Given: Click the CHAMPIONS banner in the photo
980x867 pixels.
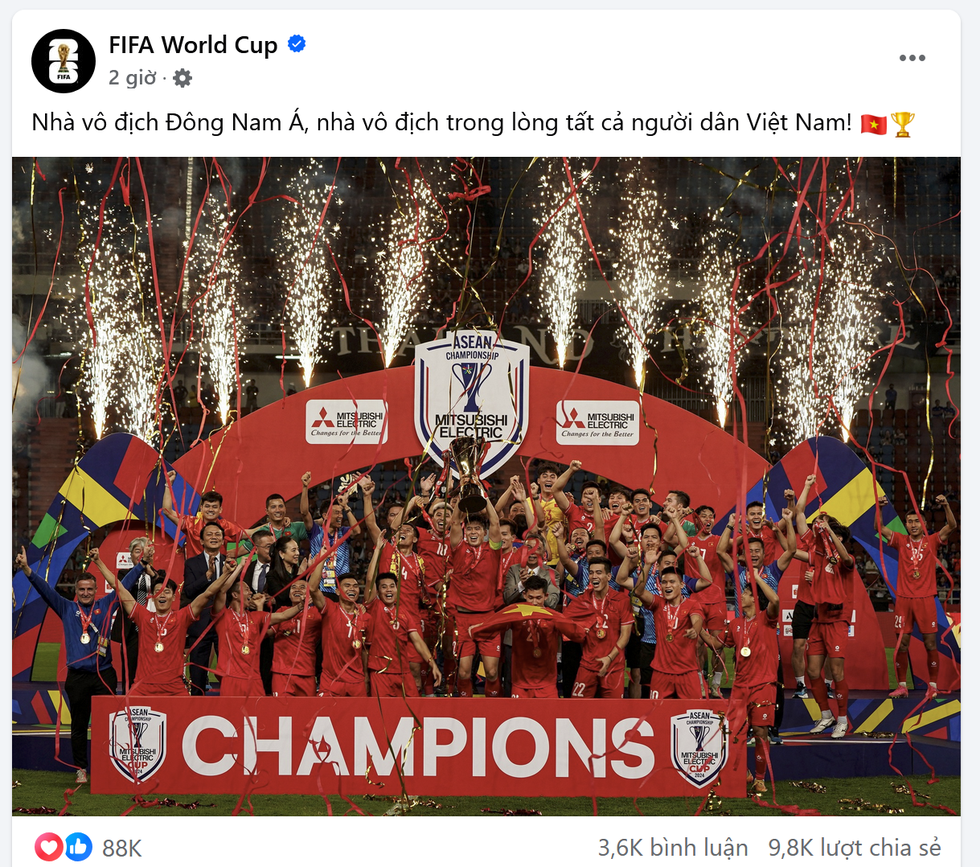Looking at the screenshot, I should point(419,746).
